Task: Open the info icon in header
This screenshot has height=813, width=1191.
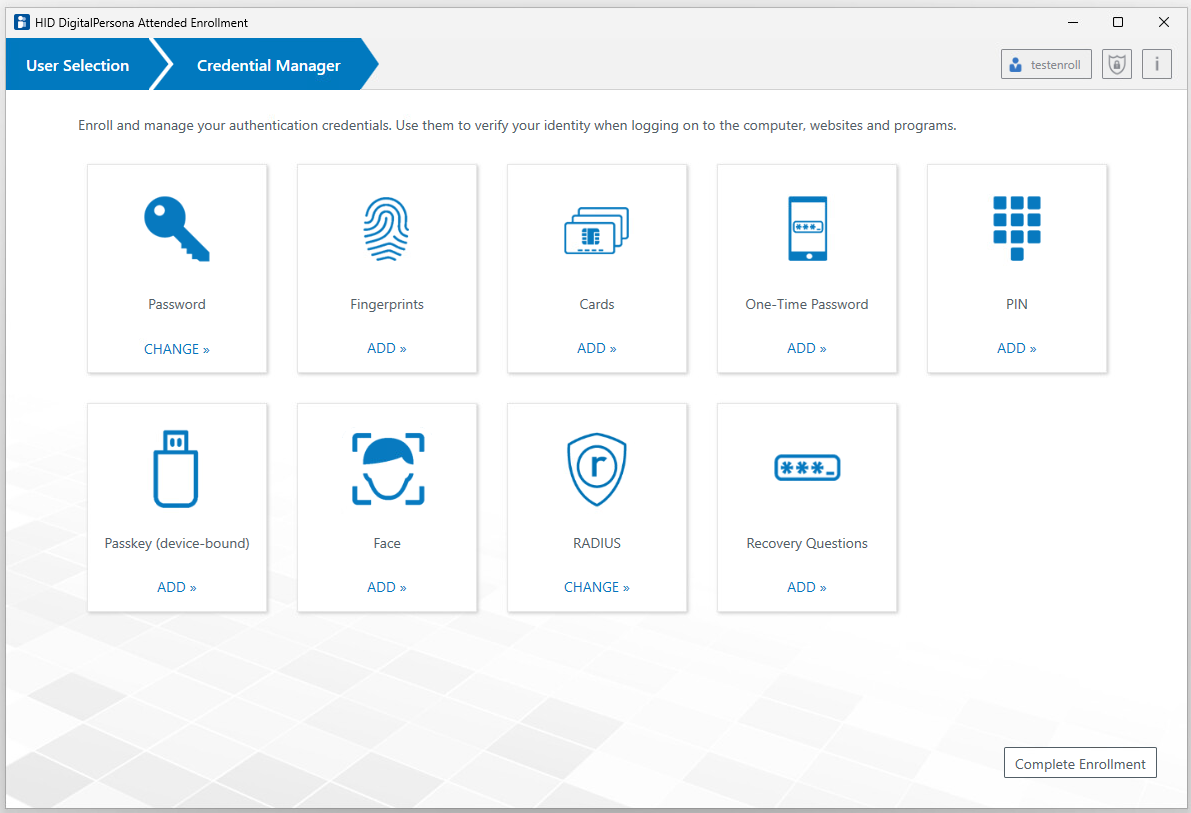Action: tap(1157, 65)
